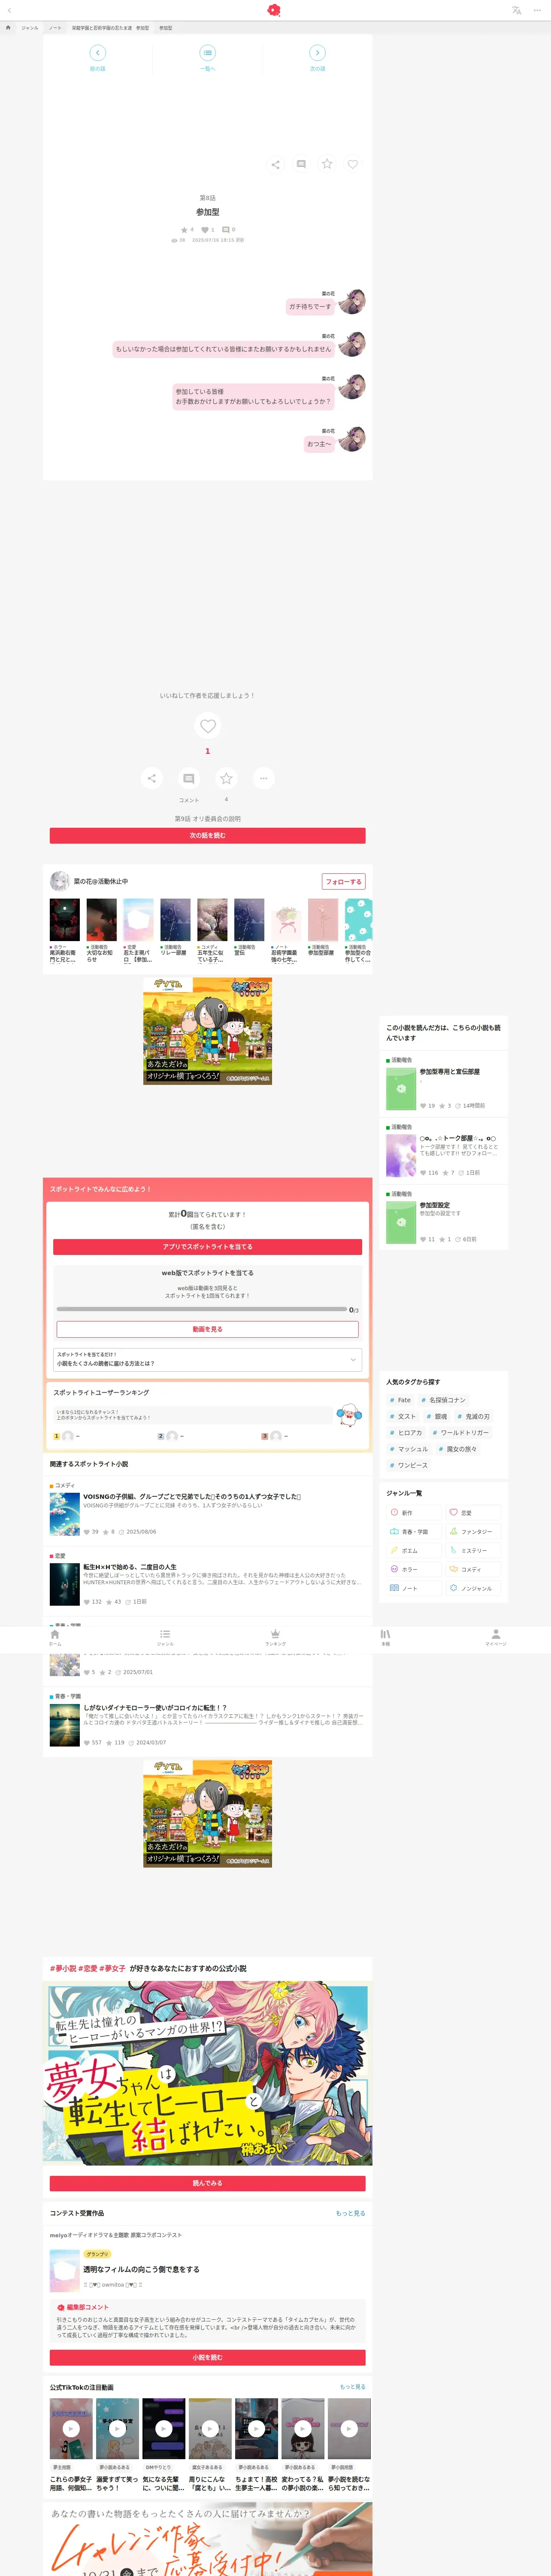Go to previous episode arrow

(x=97, y=52)
